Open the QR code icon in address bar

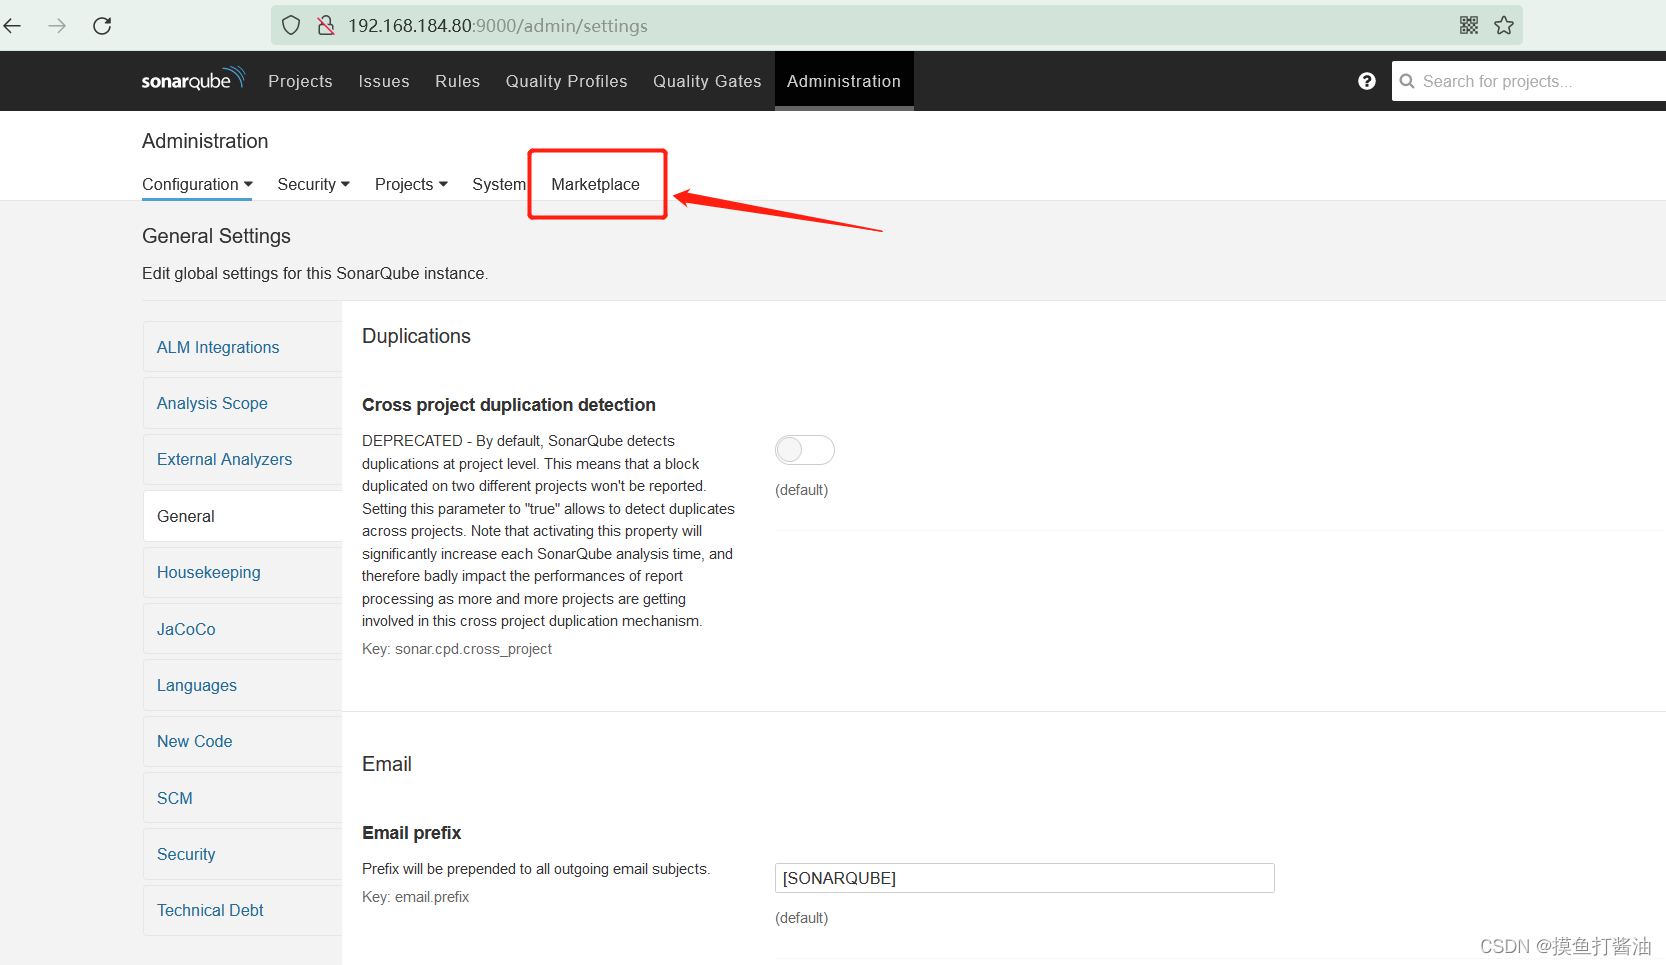1469,25
